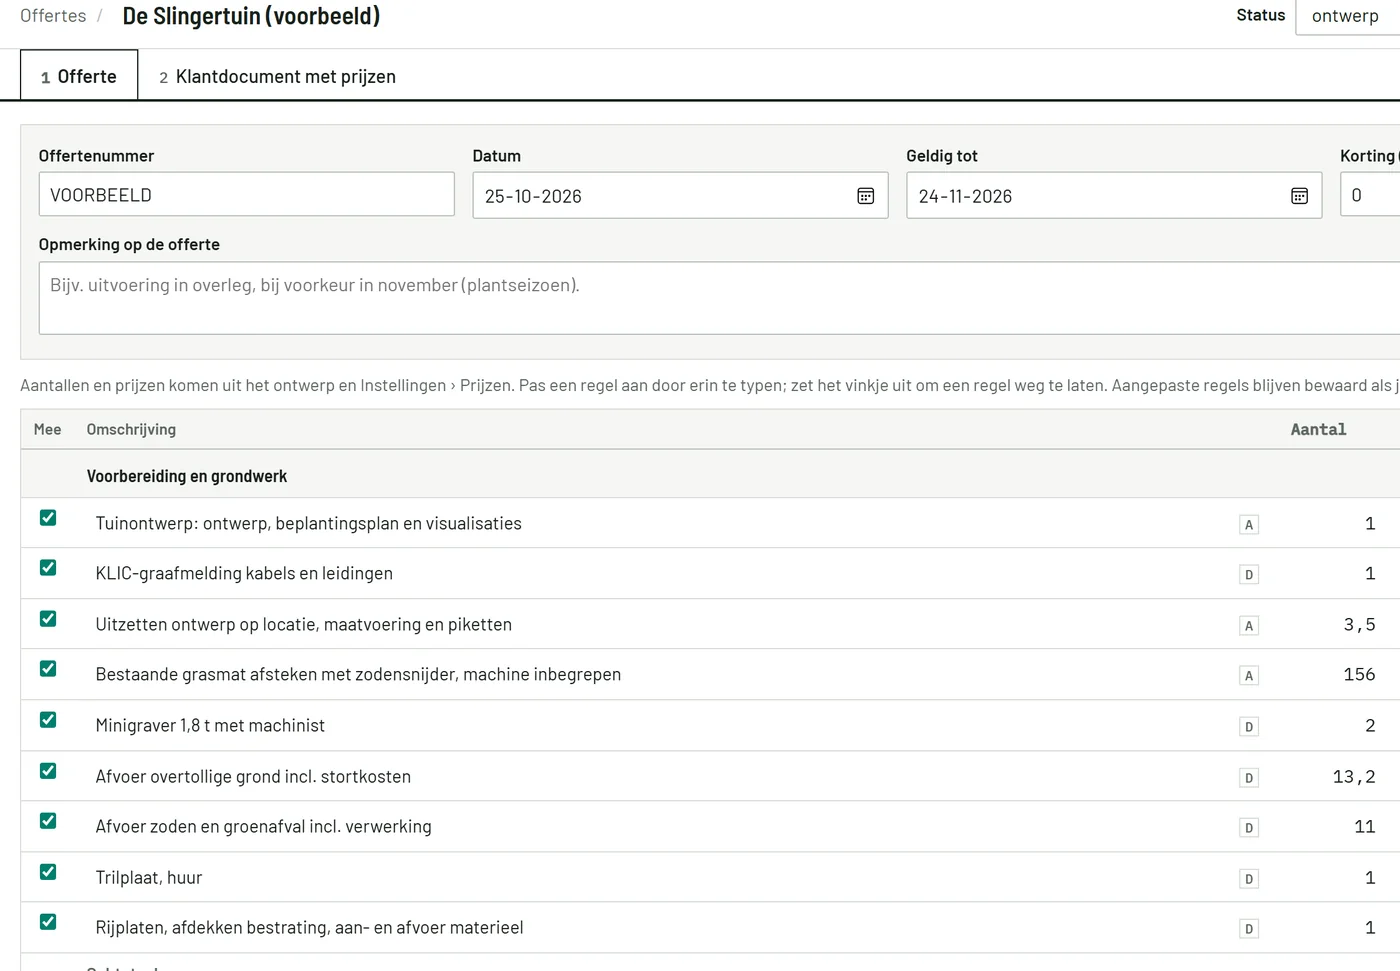Open the Datum calendar picker icon
This screenshot has width=1400, height=971.
click(x=866, y=196)
